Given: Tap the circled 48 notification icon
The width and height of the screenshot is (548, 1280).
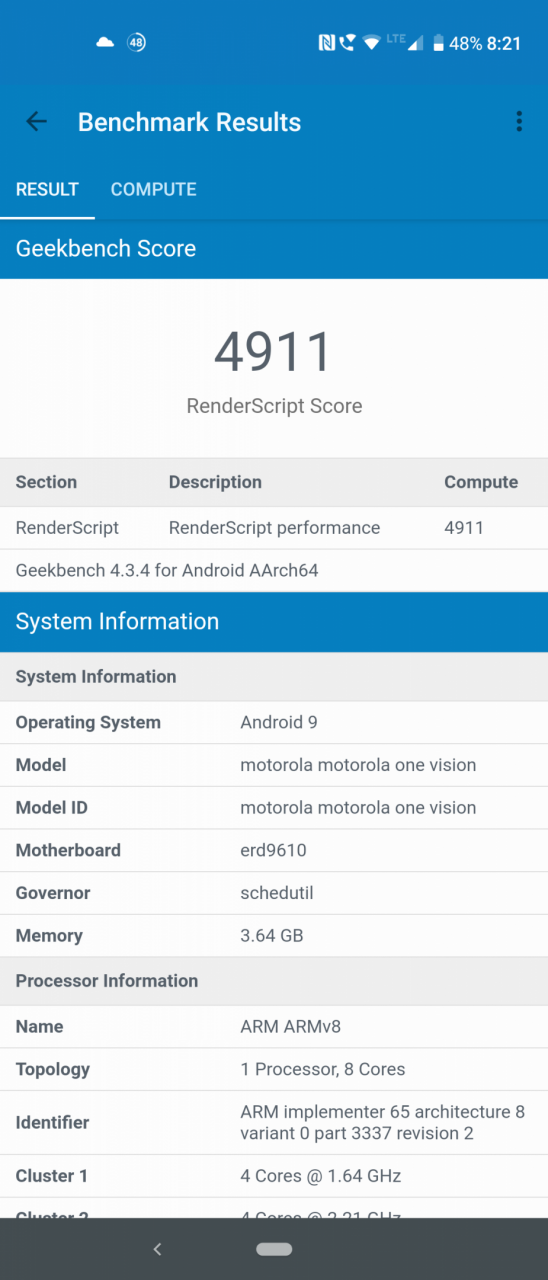Looking at the screenshot, I should pyautogui.click(x=136, y=43).
